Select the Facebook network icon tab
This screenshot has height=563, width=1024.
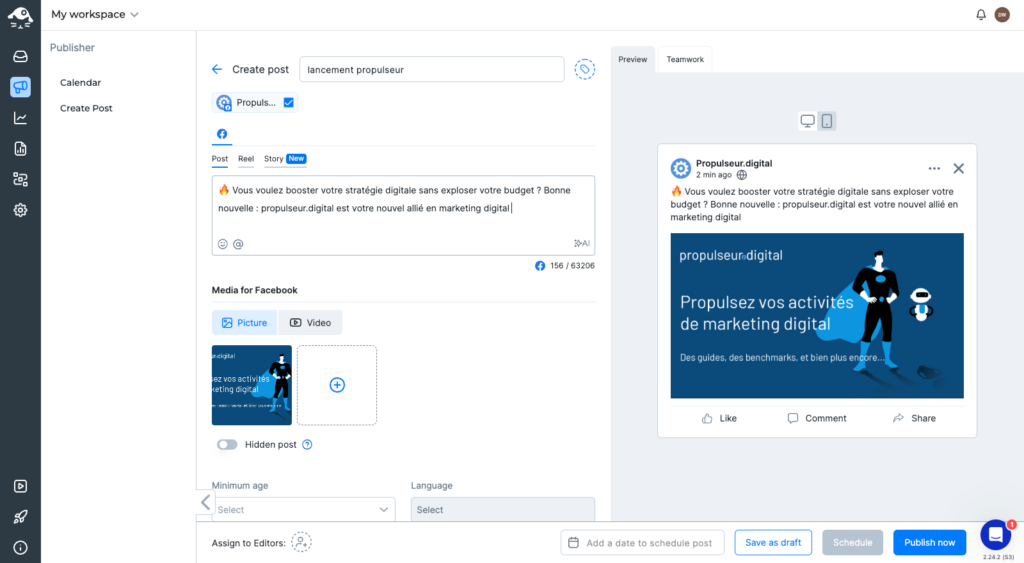tap(222, 134)
